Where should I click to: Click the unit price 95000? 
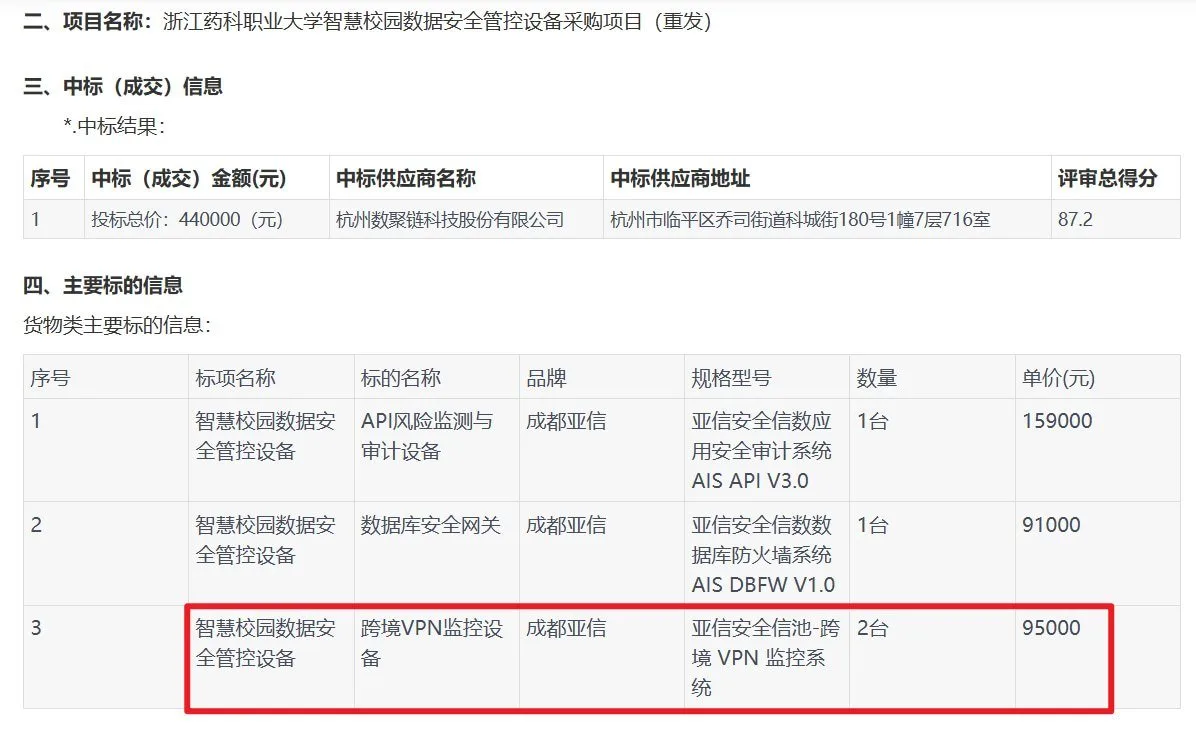pos(1051,628)
